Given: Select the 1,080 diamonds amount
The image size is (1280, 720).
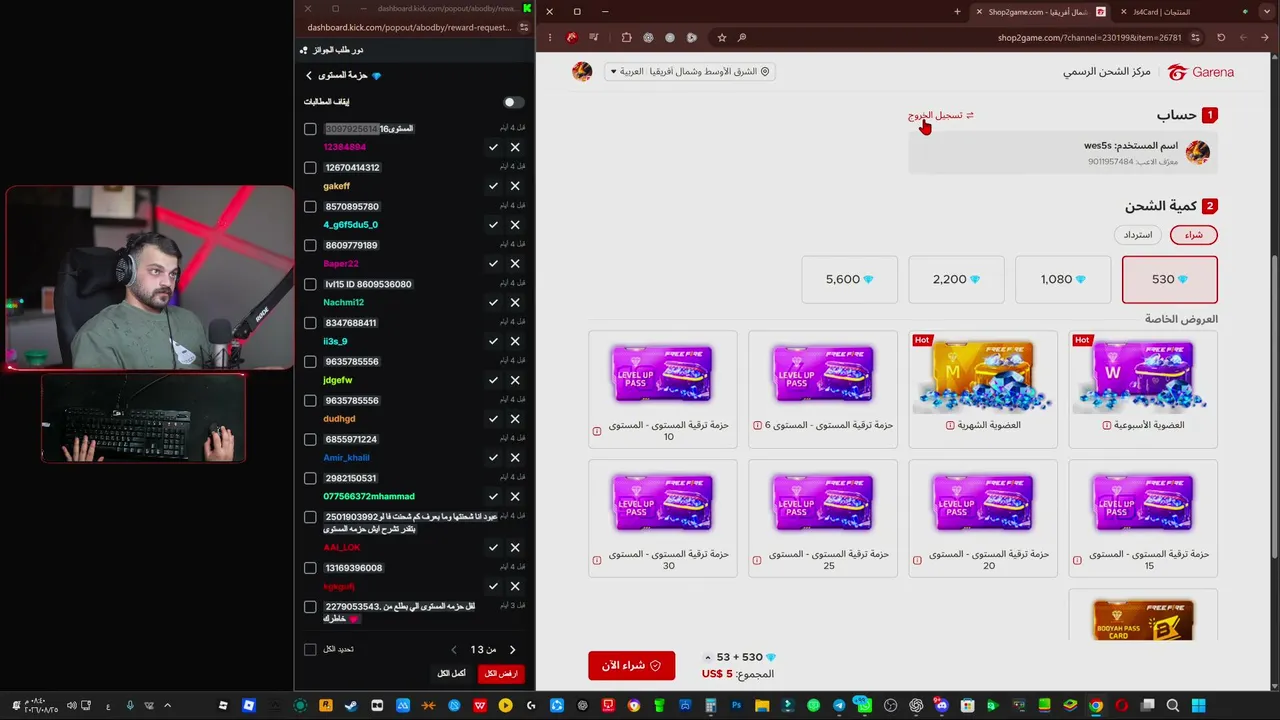Looking at the screenshot, I should [x=1063, y=279].
